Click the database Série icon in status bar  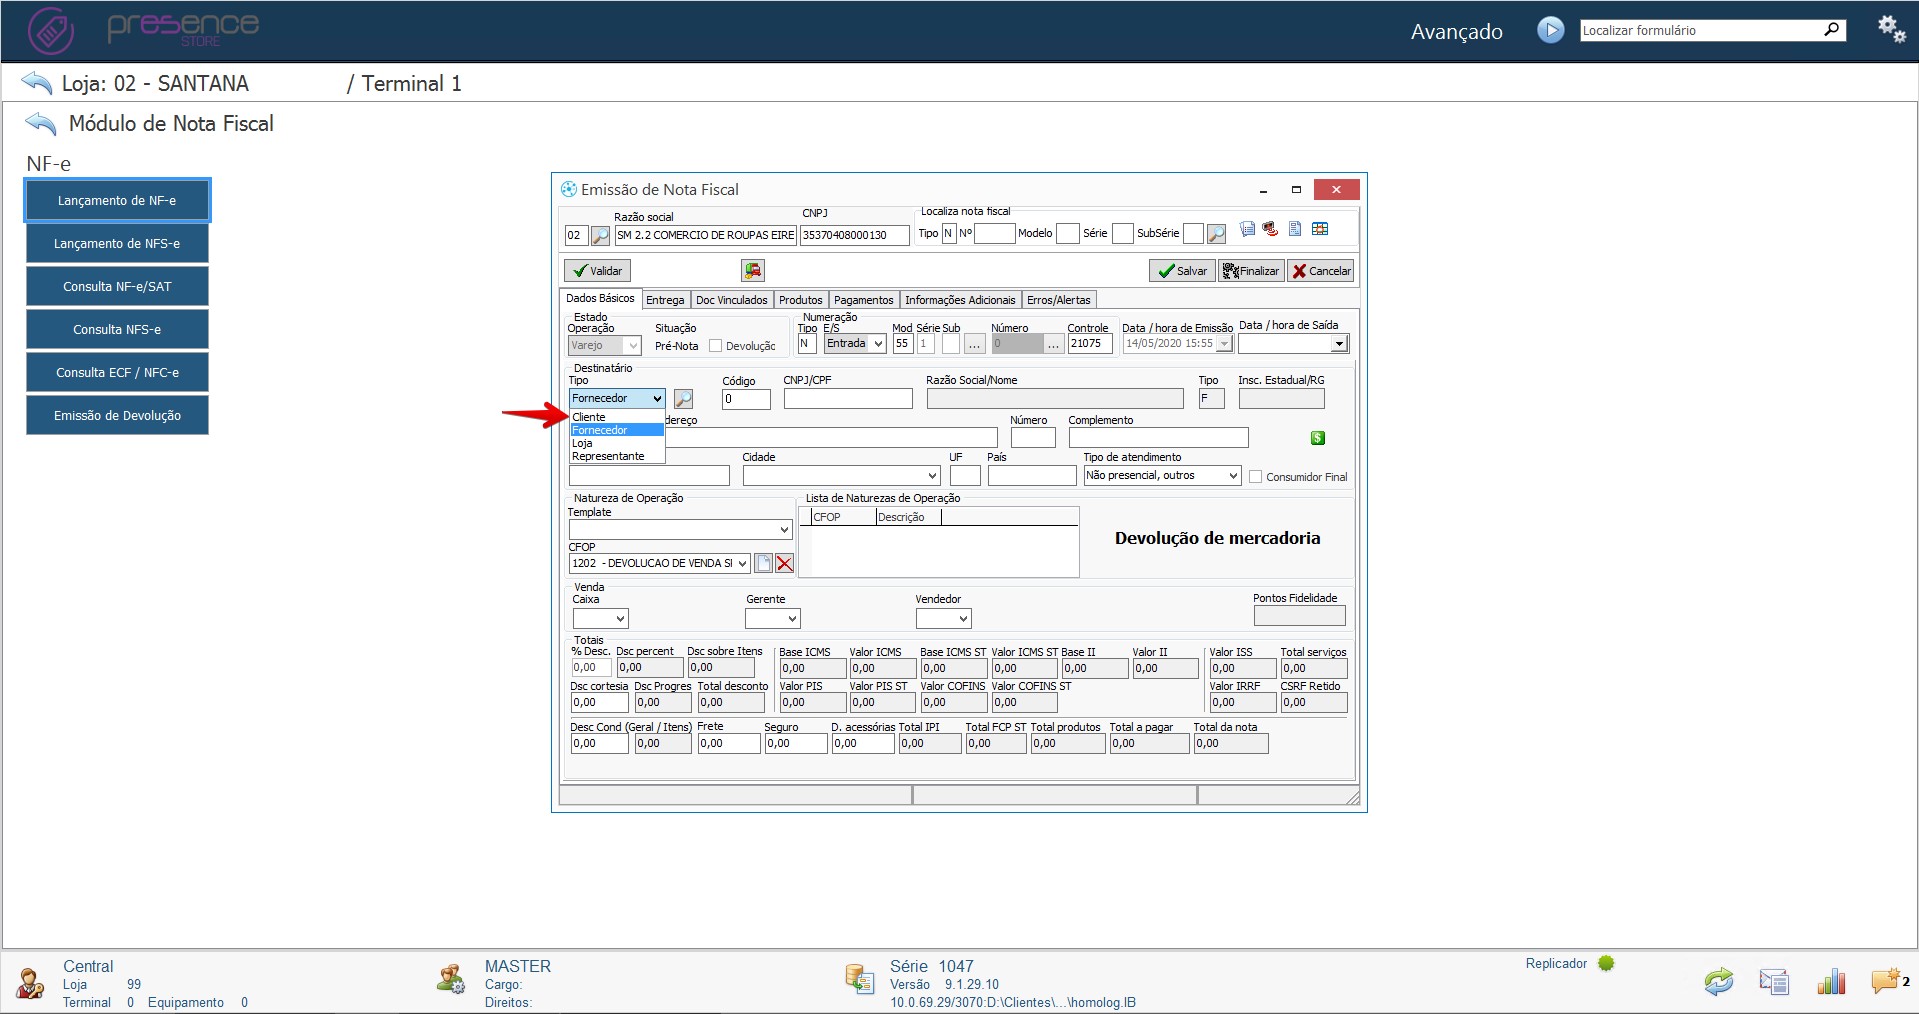pos(859,979)
